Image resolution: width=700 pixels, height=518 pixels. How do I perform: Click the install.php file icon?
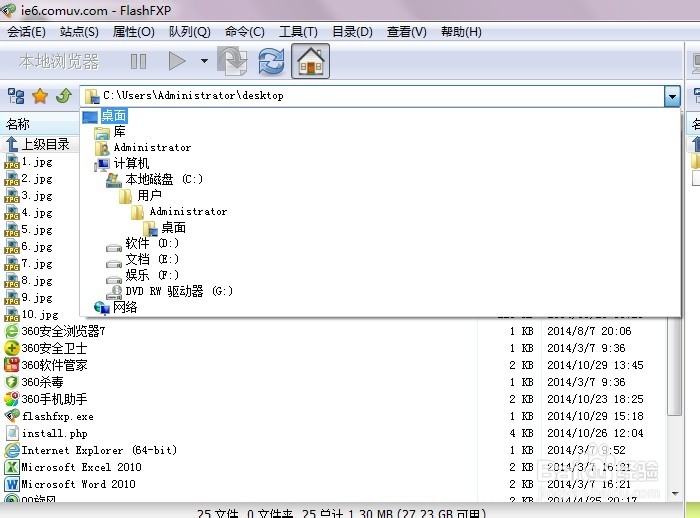pos(12,433)
